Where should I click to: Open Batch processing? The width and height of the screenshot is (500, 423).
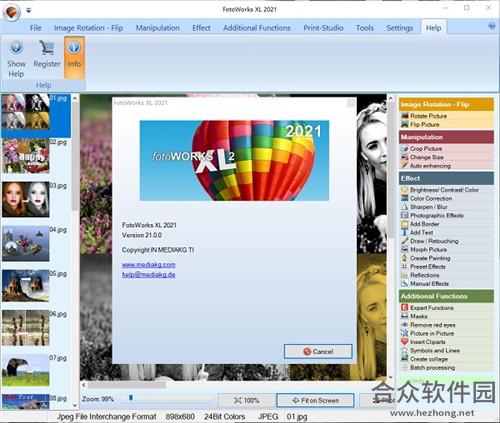coord(432,367)
